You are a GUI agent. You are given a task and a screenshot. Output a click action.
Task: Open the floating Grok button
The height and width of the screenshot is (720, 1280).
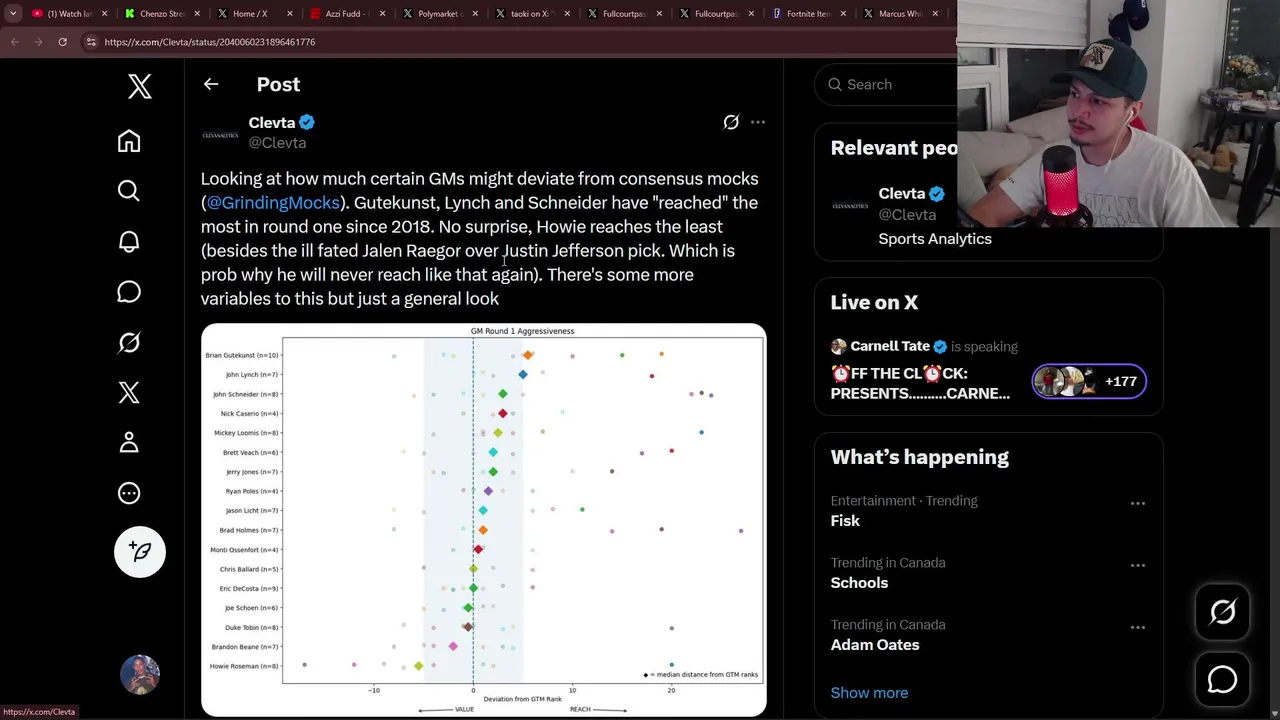point(1222,612)
